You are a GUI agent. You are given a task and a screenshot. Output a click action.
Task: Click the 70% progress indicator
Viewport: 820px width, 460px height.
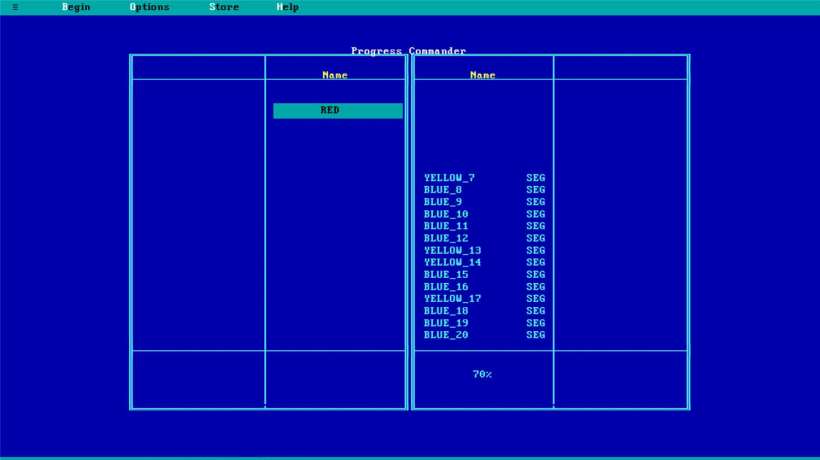pyautogui.click(x=482, y=374)
